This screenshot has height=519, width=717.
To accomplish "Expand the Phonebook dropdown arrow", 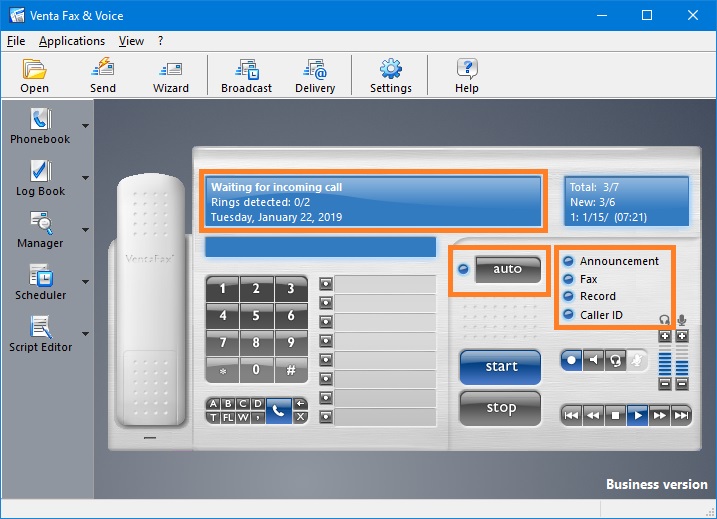I will (86, 126).
